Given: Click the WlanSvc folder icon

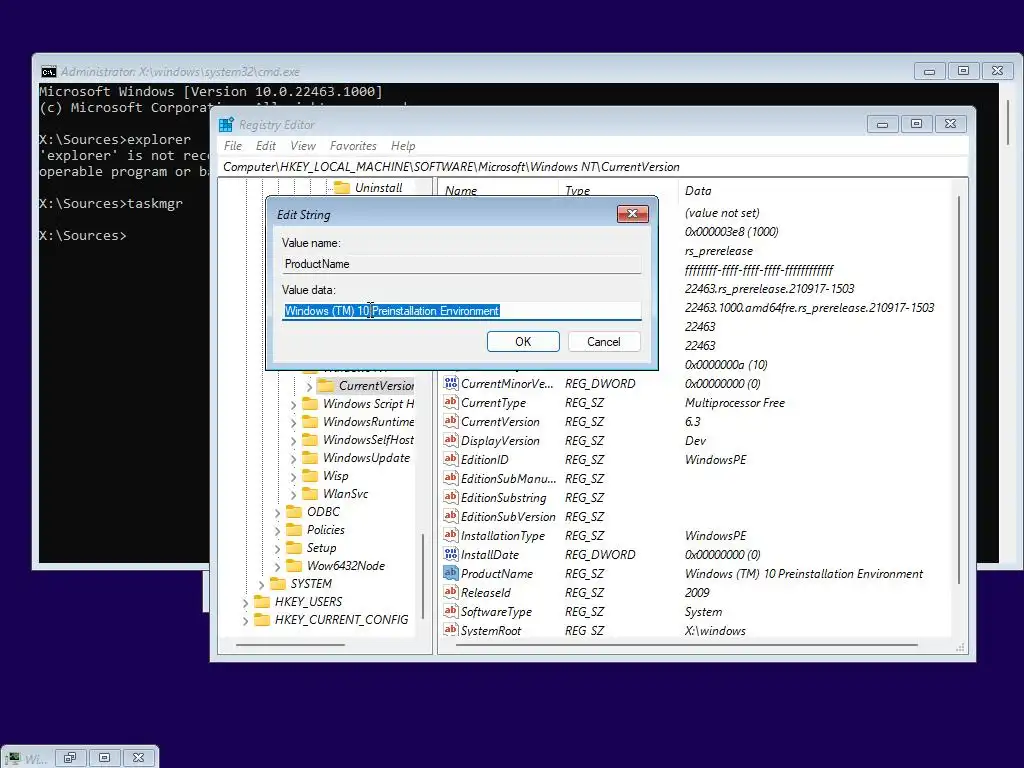Looking at the screenshot, I should click(310, 494).
